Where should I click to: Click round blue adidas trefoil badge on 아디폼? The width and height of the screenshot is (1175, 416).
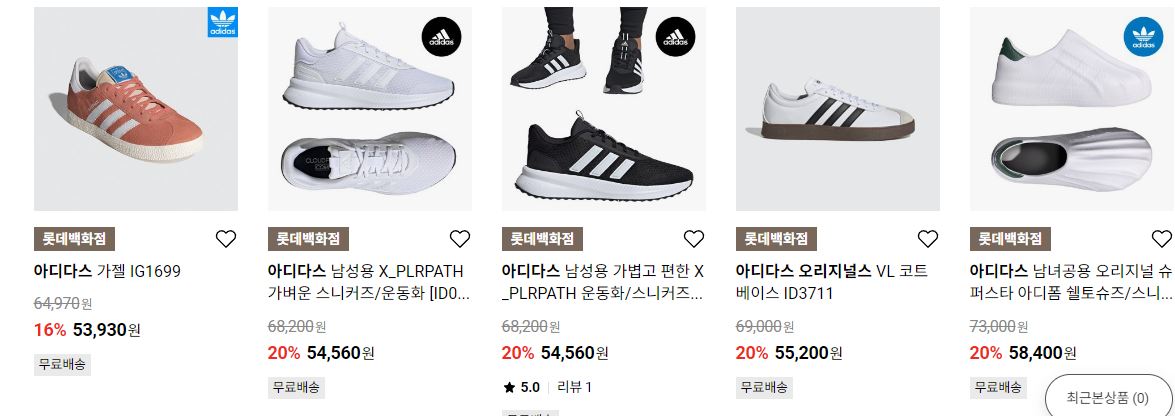pos(1144,37)
